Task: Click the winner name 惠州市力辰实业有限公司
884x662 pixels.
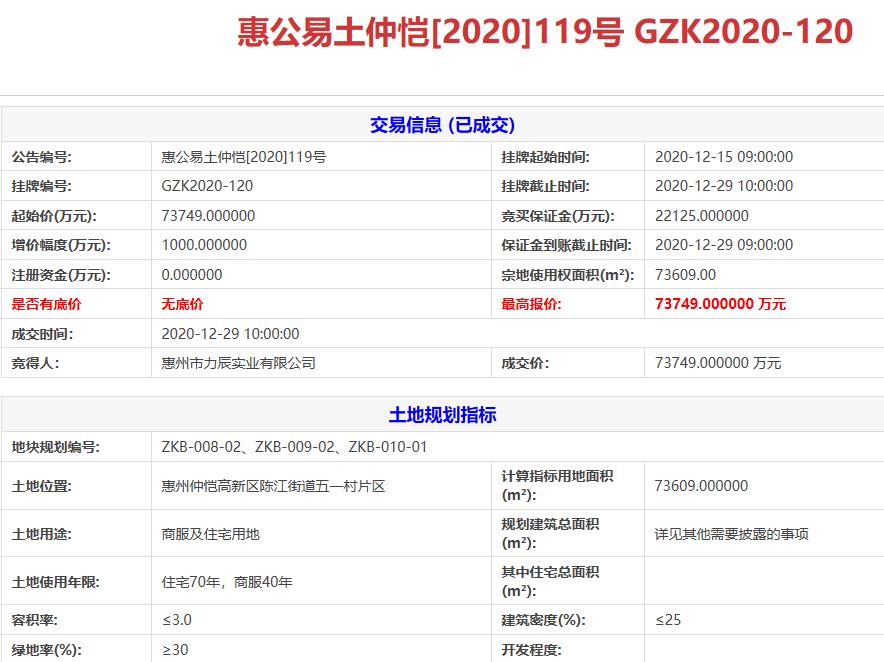Action: pyautogui.click(x=239, y=363)
